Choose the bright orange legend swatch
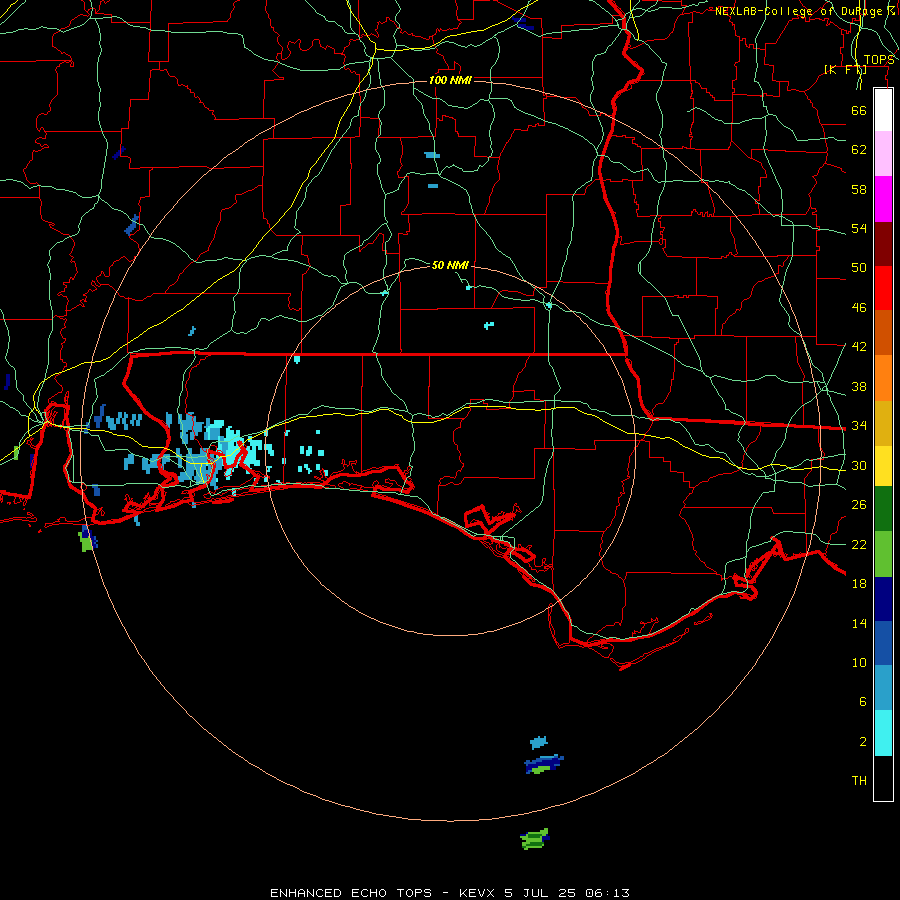 [x=883, y=378]
